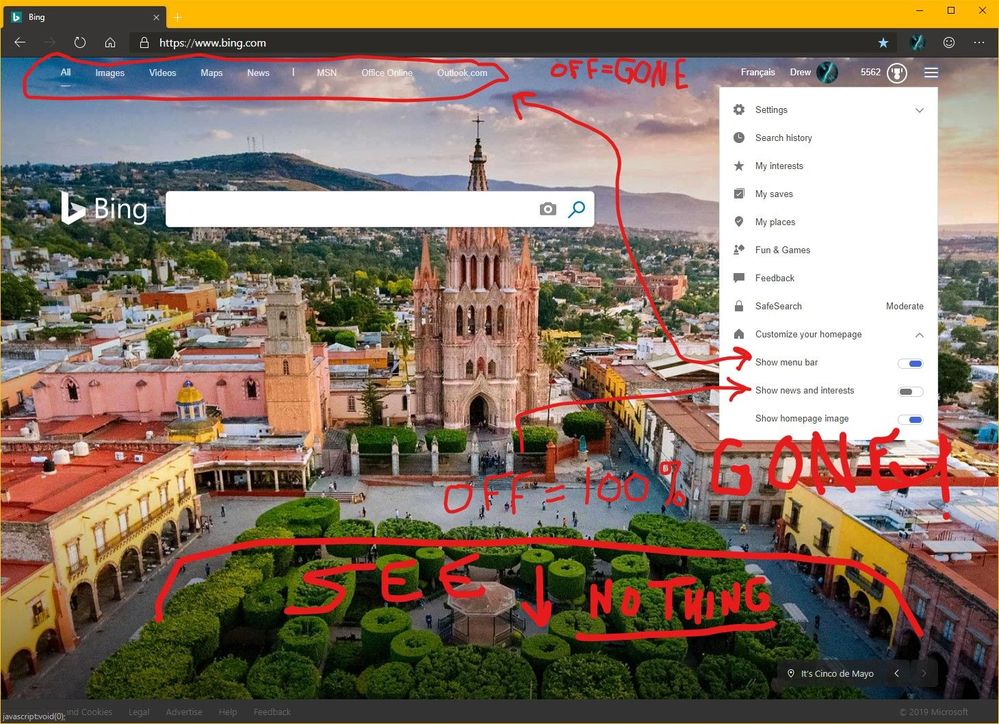Change the SafeSearch Moderate setting

(x=905, y=307)
